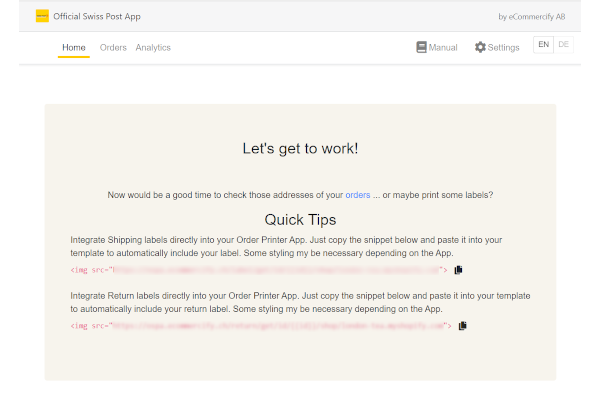This screenshot has height=400, width=600.
Task: Copy the shipping label snippet via copy icon
Action: coord(459,270)
